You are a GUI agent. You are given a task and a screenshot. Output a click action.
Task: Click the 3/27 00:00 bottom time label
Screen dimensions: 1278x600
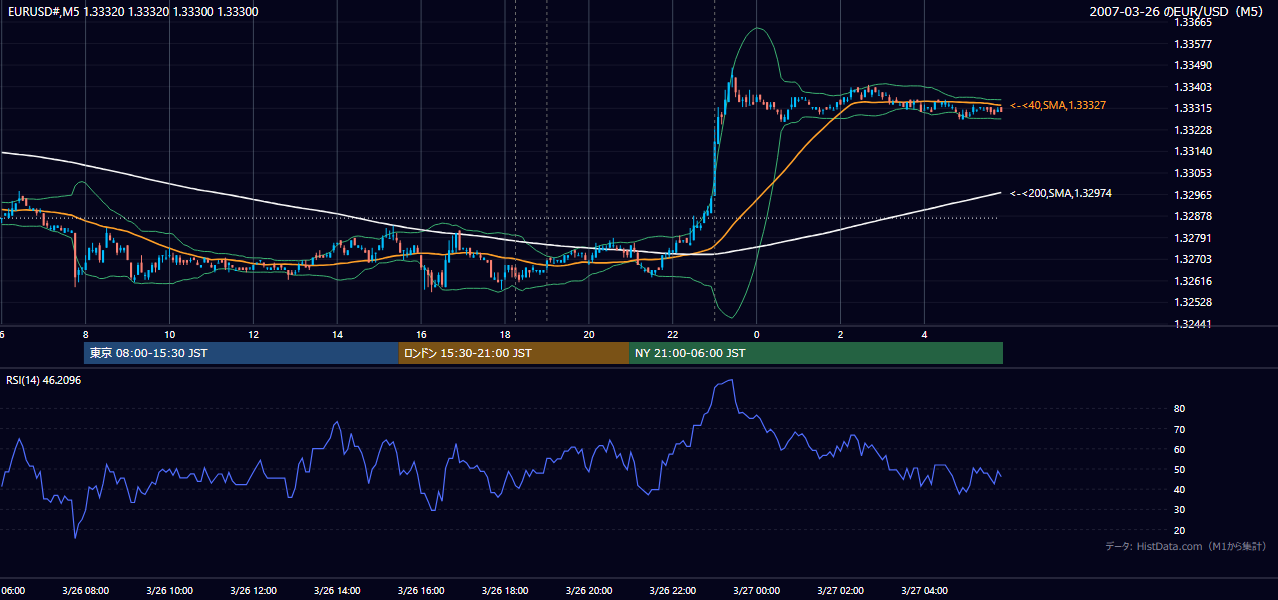pos(757,591)
